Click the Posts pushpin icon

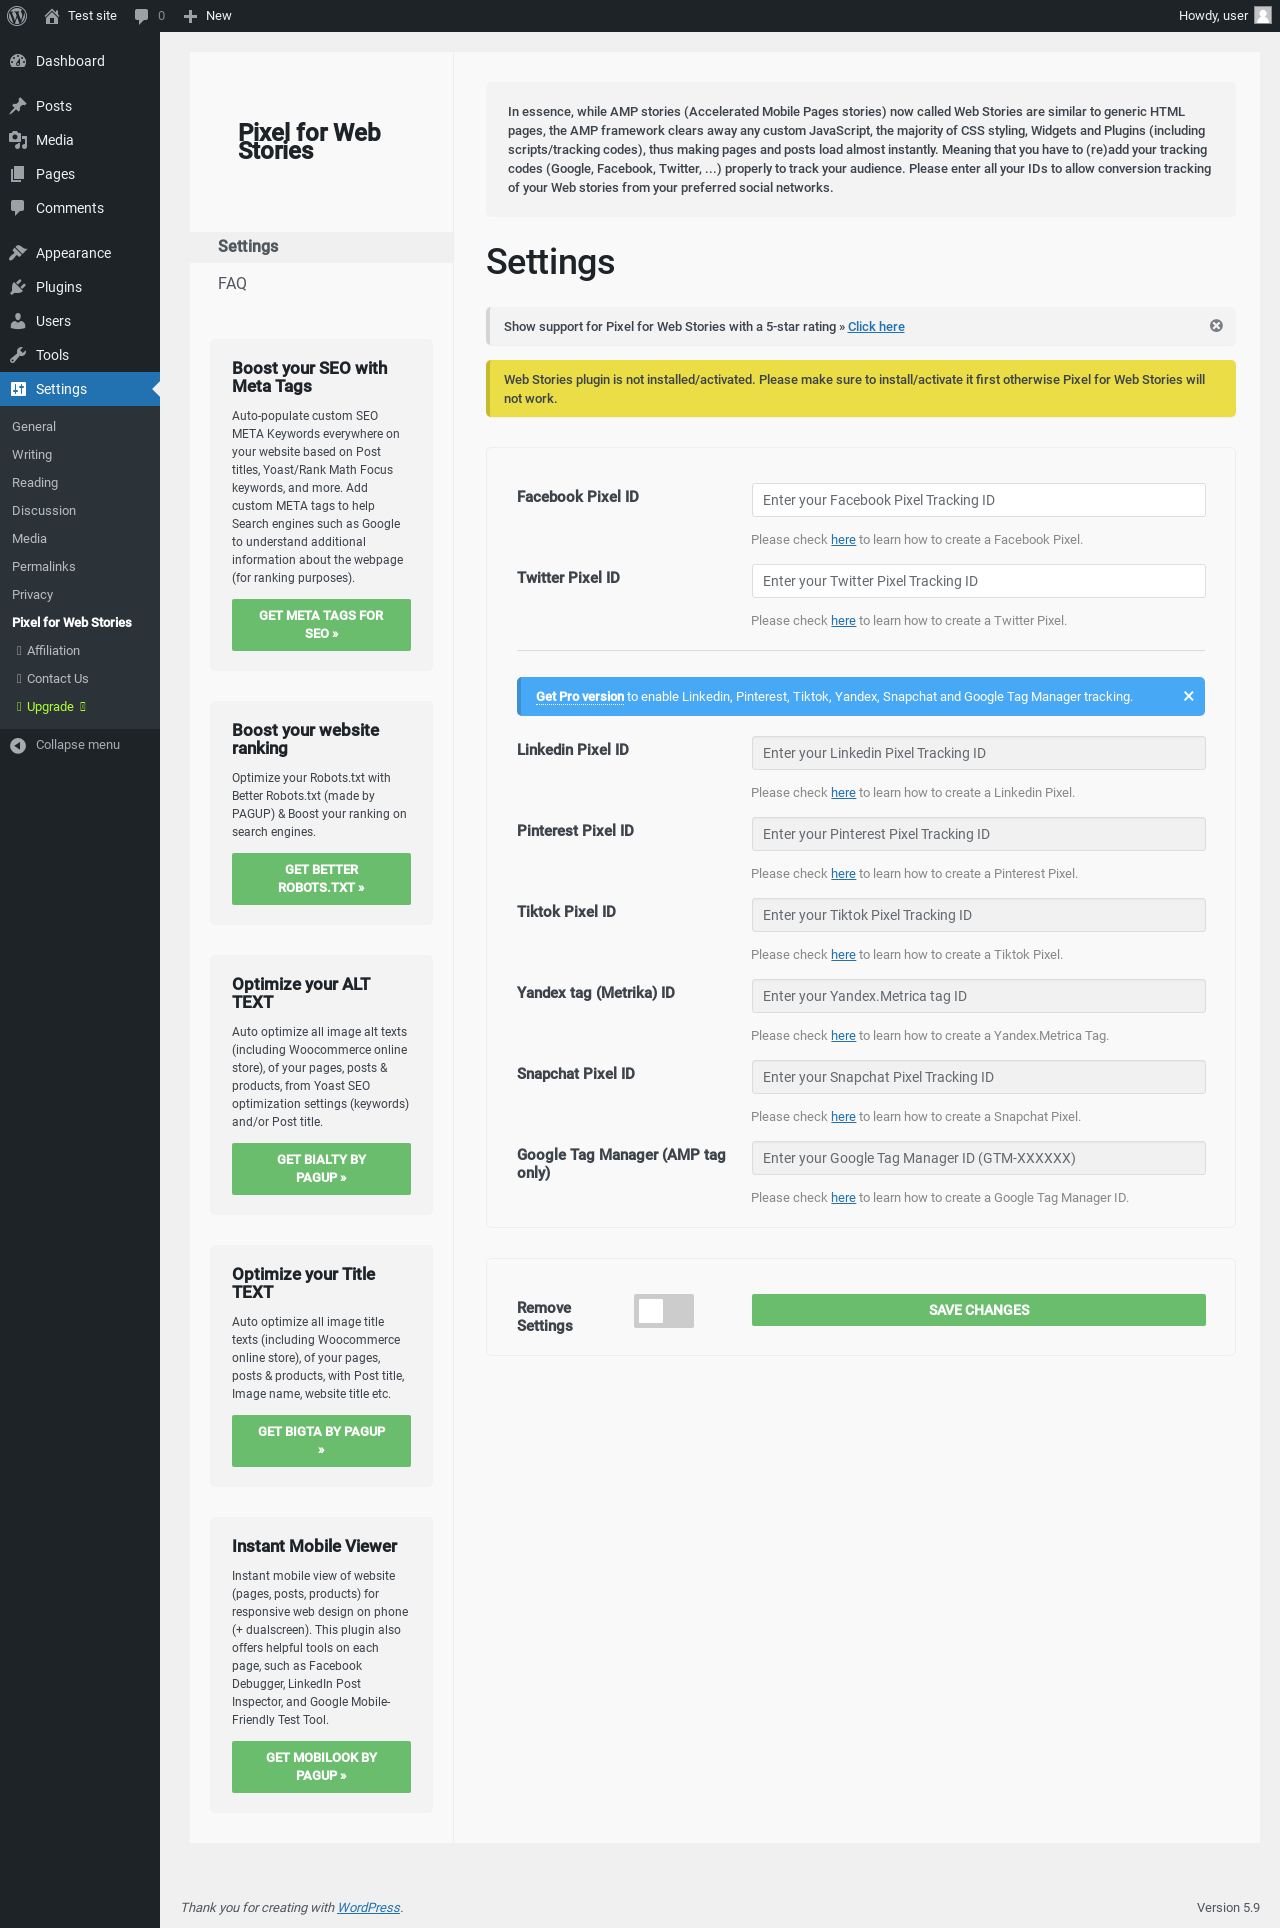click(18, 106)
